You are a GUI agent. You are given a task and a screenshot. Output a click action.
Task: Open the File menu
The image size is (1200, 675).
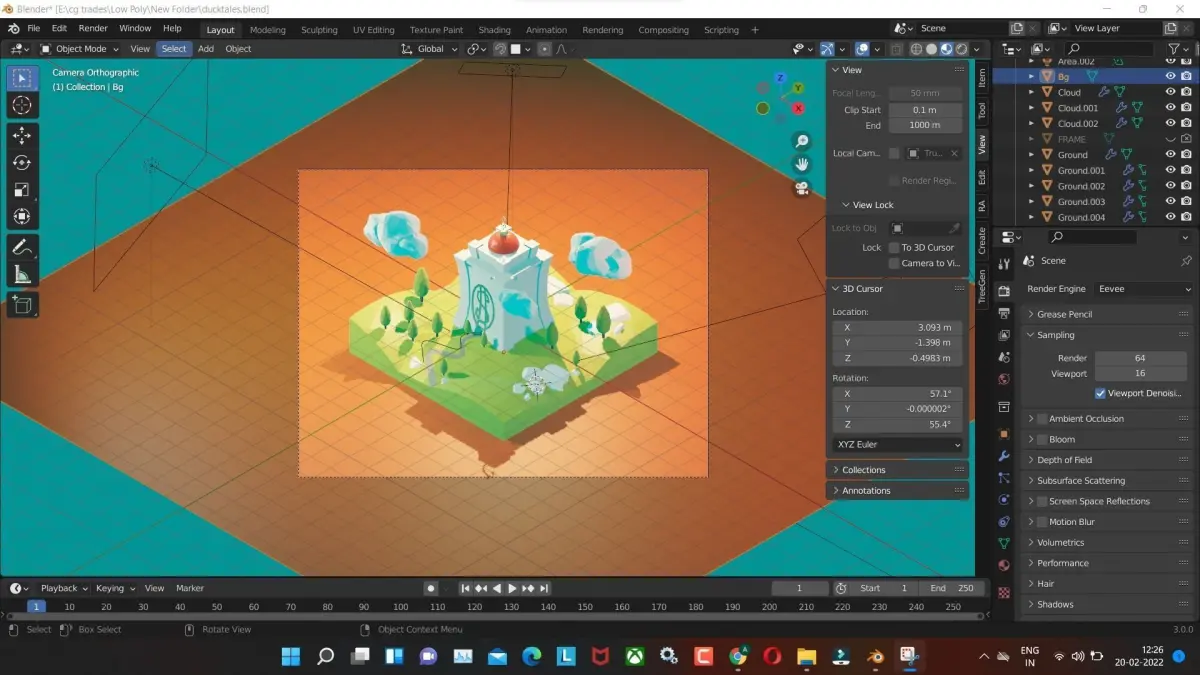point(33,28)
